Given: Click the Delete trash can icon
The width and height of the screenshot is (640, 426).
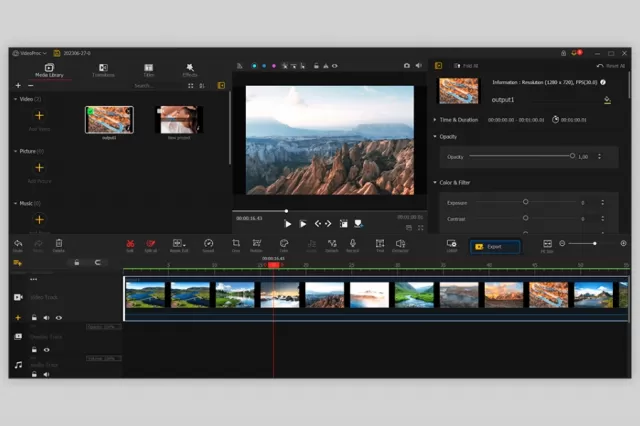Looking at the screenshot, I should pos(59,245).
